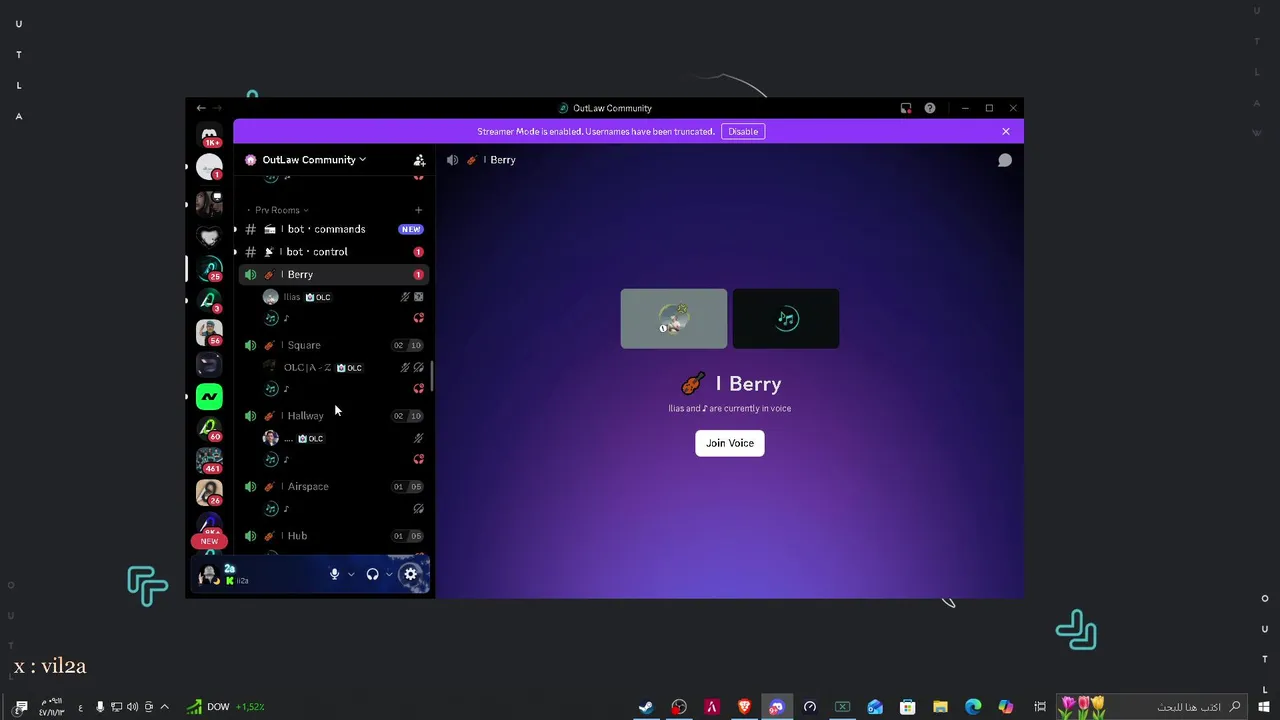1280x720 pixels.
Task: Open taskbar notification center icon
Action: [21, 707]
